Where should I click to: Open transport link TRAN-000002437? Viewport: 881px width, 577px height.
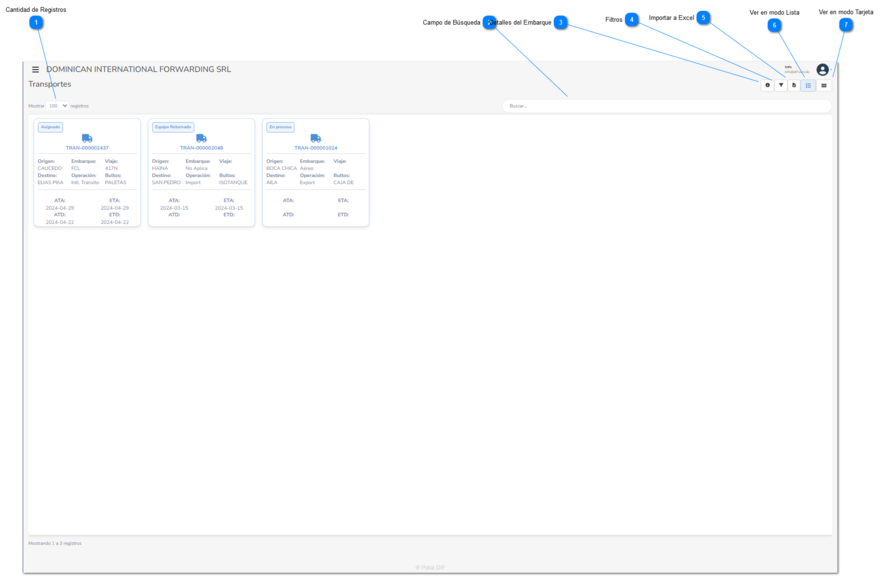tap(87, 148)
